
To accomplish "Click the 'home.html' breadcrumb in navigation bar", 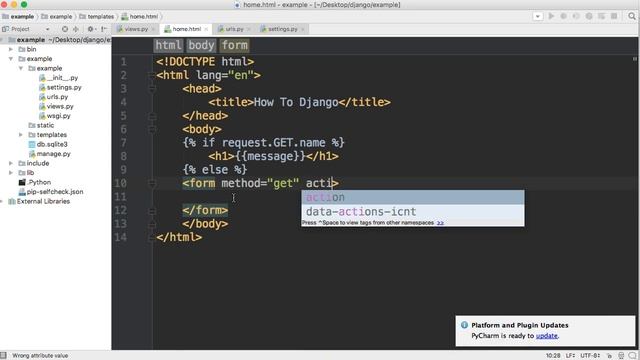I will [140, 16].
